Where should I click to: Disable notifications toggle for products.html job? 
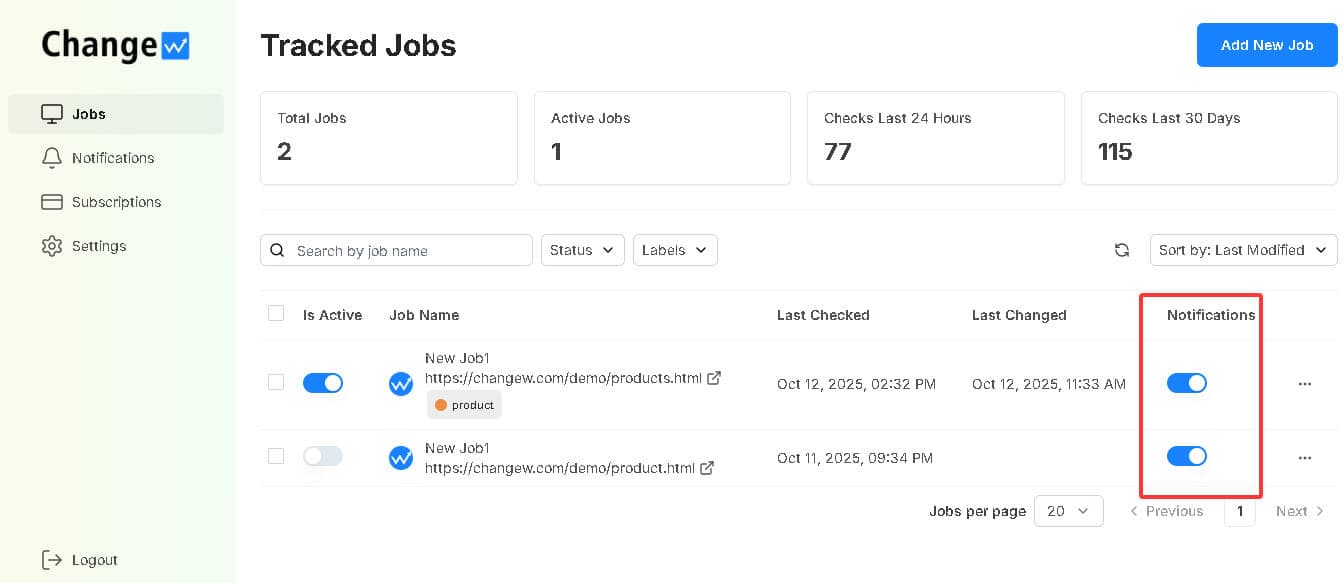tap(1187, 383)
